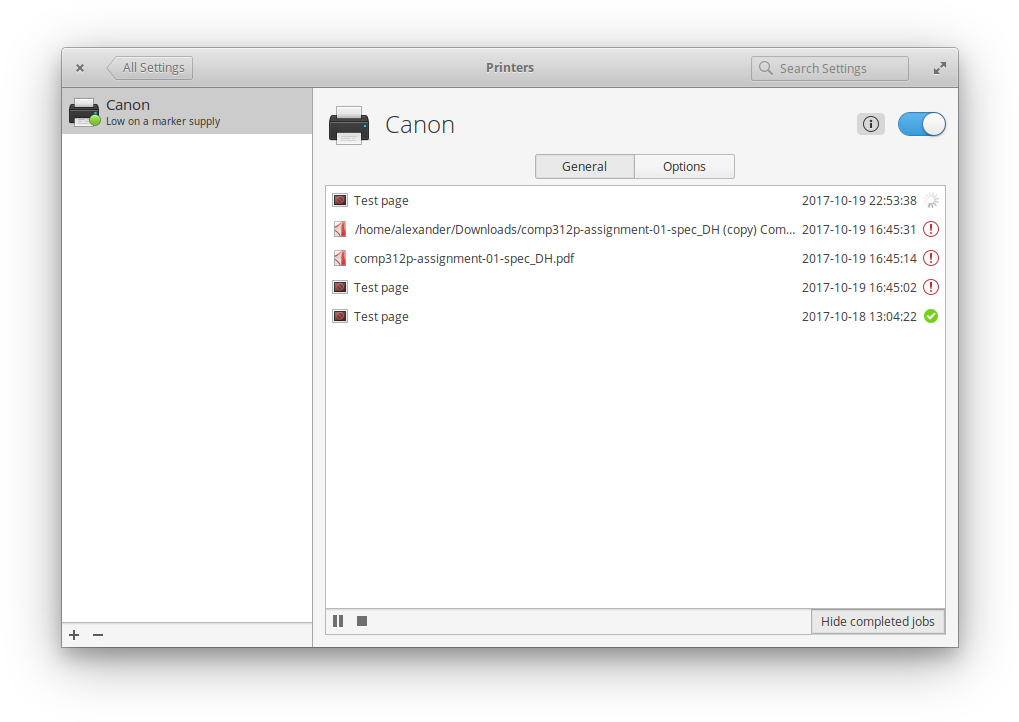This screenshot has height=722, width=1019.
Task: Select the Test page job from 22:53:38
Action: click(635, 200)
